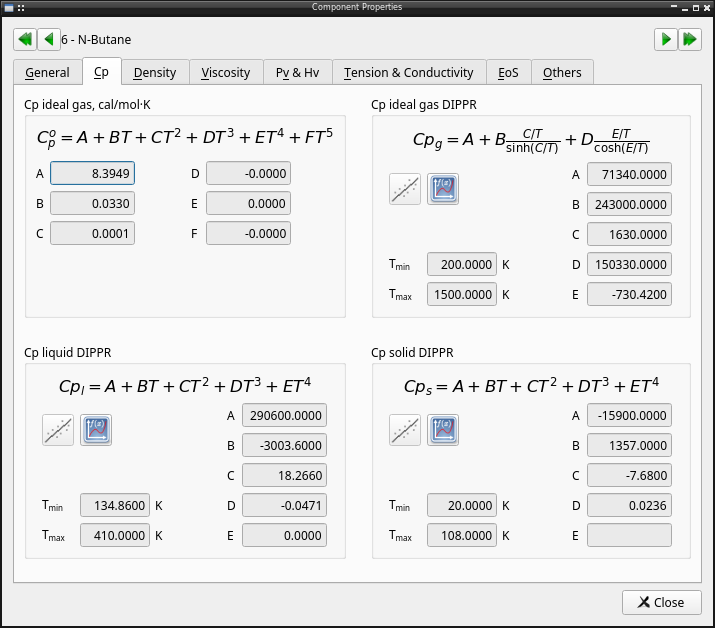Click empty Cp solid E field
The image size is (715, 628).
click(629, 535)
